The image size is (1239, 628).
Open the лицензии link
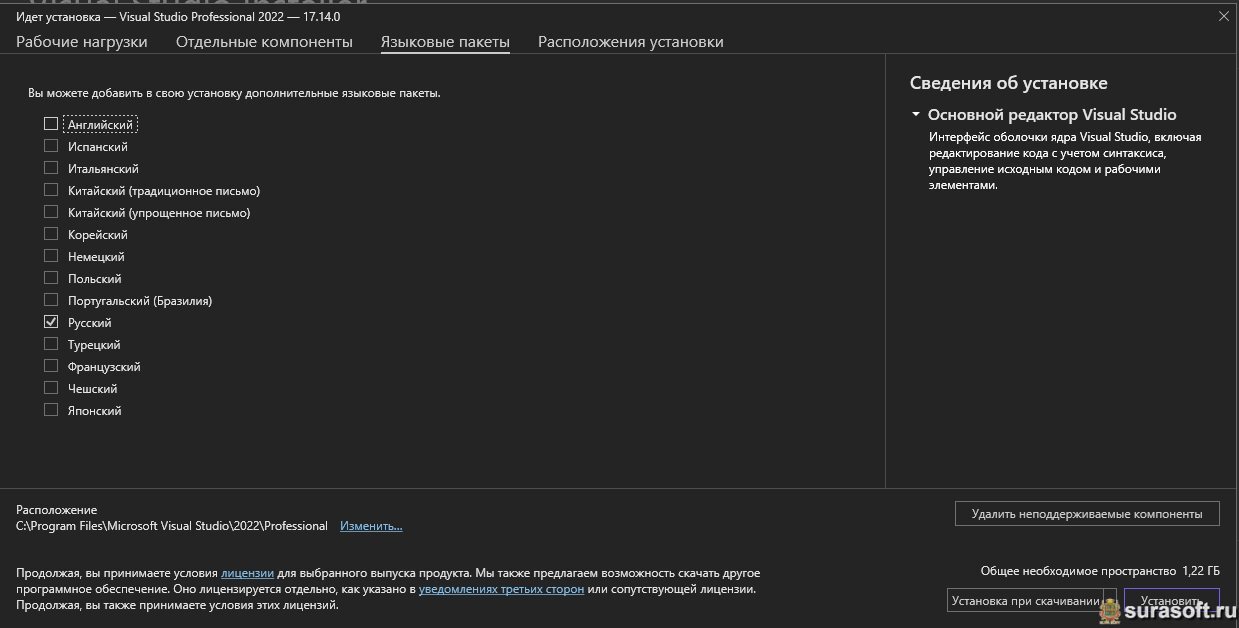click(247, 573)
